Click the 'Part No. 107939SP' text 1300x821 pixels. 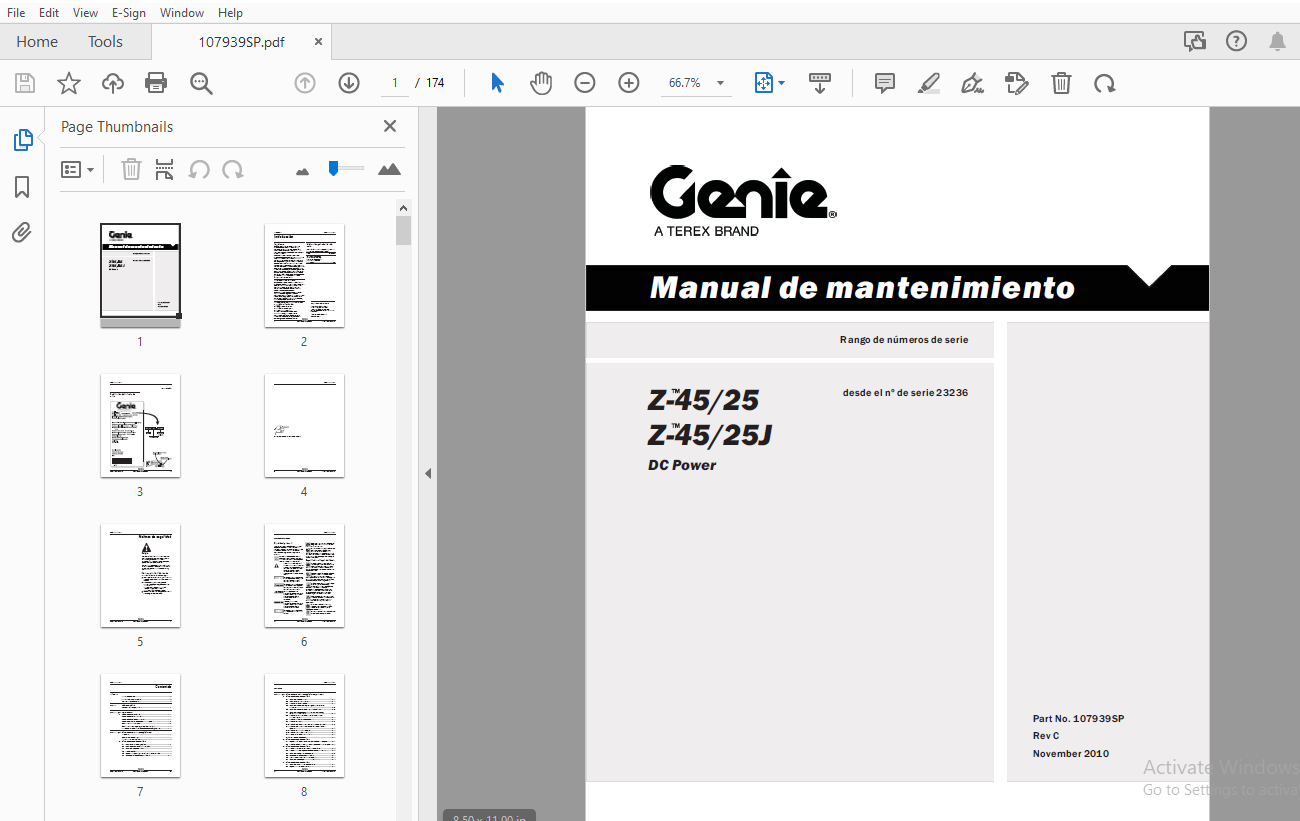[x=1078, y=719]
